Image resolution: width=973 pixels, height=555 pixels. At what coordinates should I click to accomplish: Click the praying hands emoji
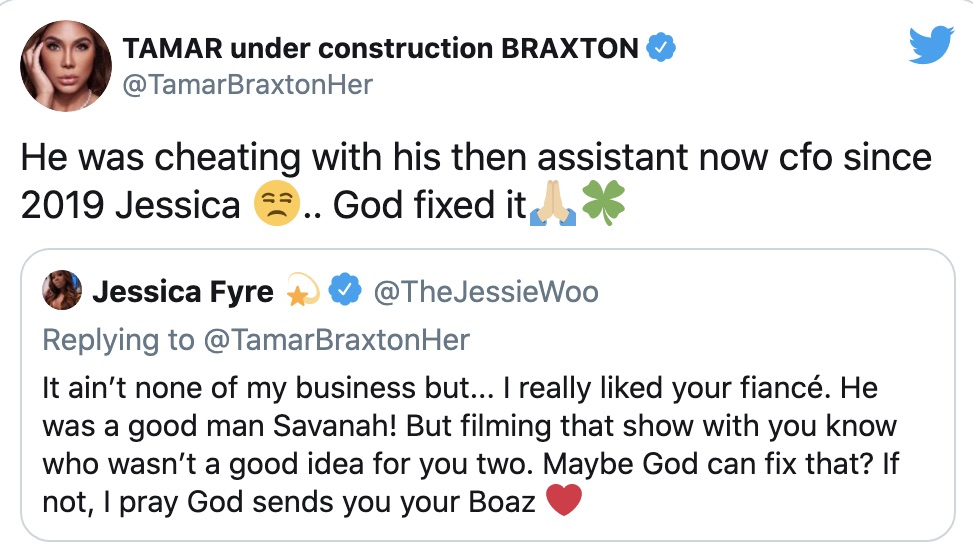coord(557,206)
